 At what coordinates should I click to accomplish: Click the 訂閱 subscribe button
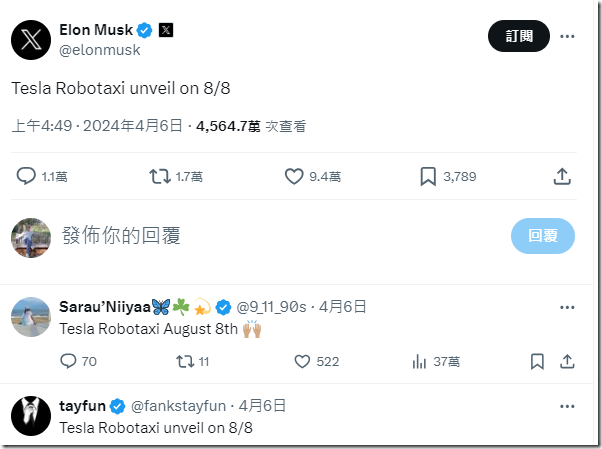pyautogui.click(x=518, y=36)
